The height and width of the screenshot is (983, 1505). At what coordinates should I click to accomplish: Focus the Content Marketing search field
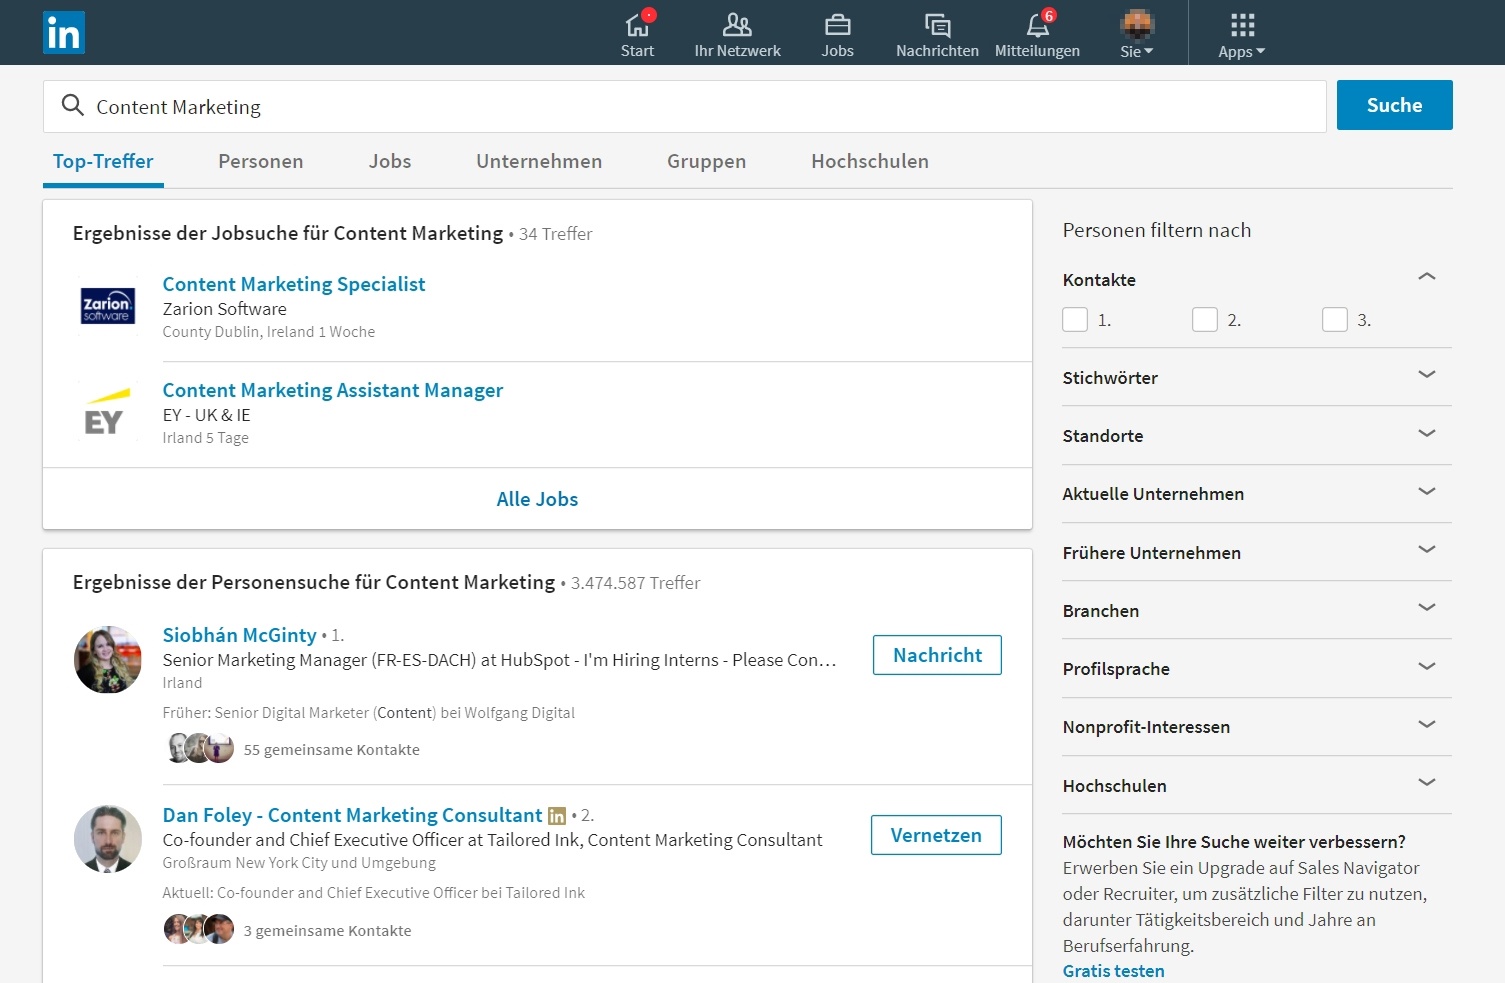coord(685,106)
